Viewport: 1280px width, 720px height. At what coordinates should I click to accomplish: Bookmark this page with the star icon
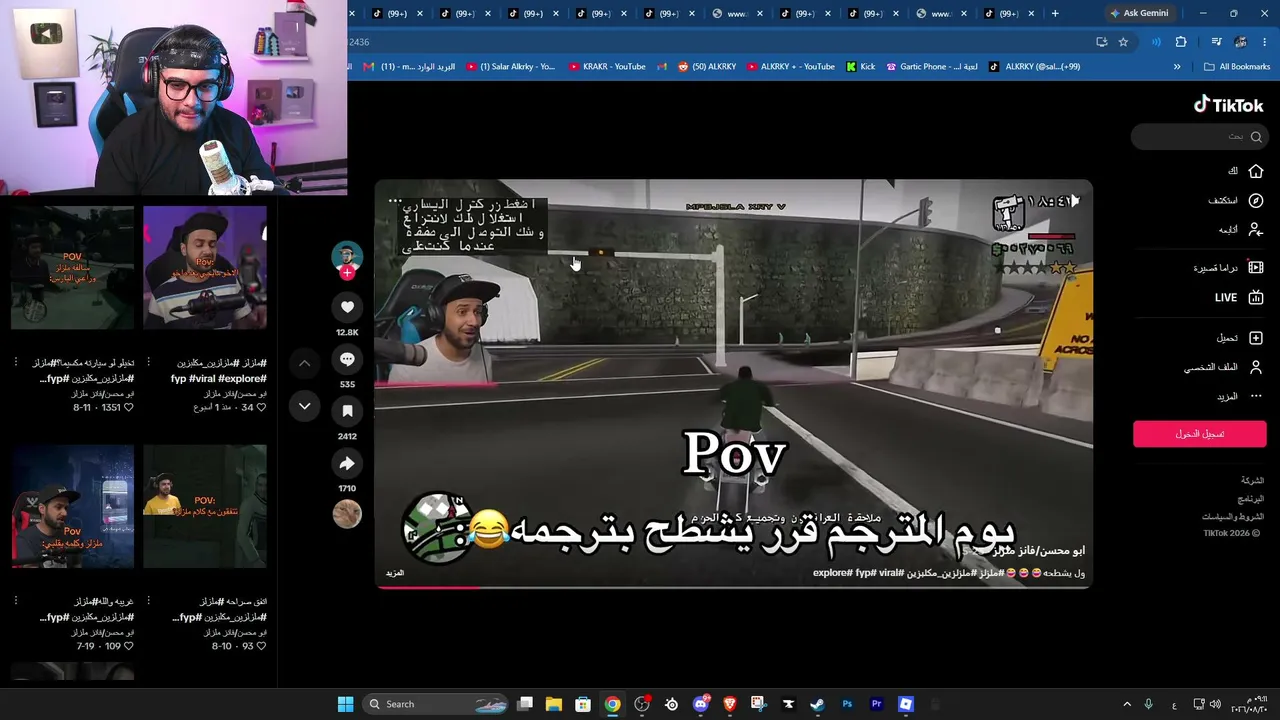[1123, 42]
